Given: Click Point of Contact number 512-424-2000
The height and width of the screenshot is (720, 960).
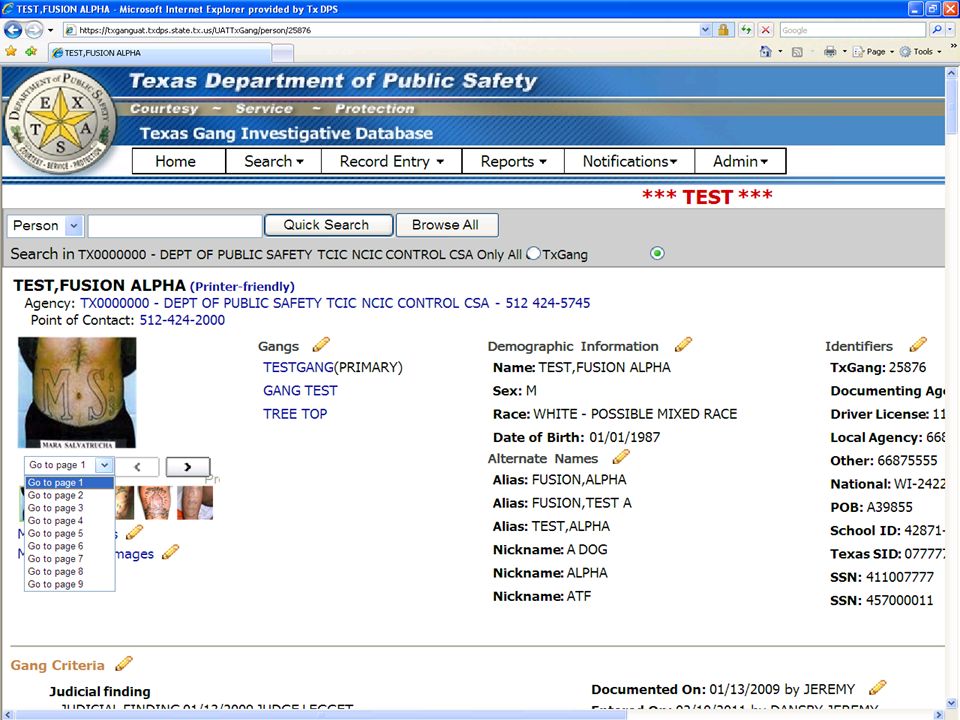Looking at the screenshot, I should 182,320.
